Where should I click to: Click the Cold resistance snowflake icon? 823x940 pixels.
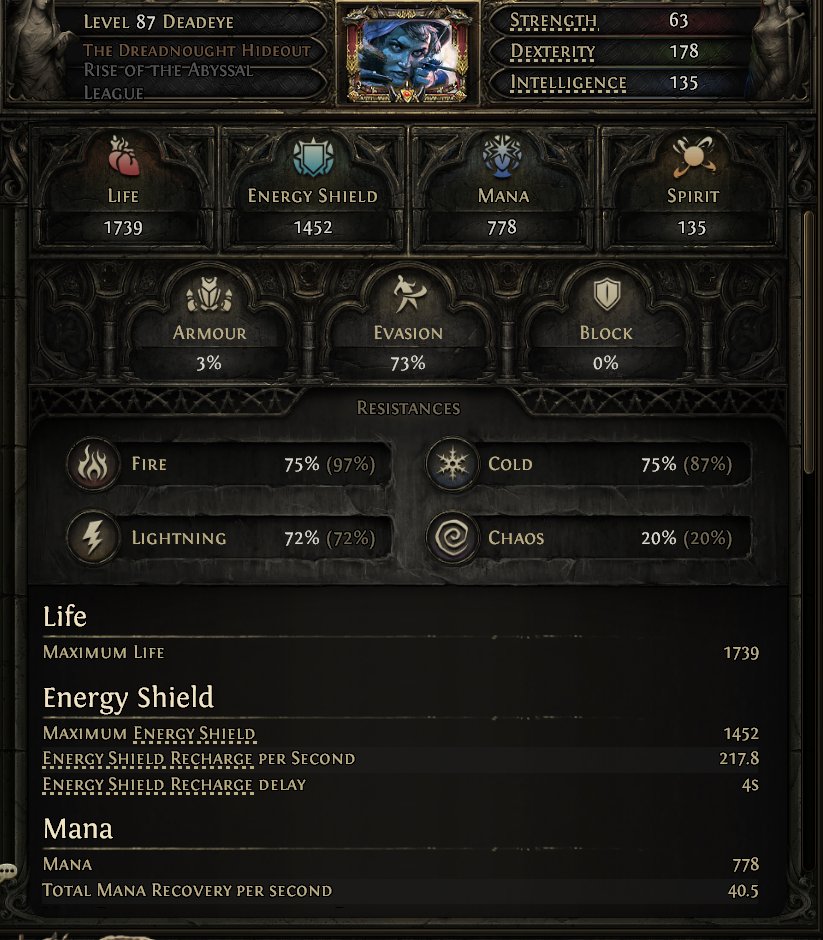pos(450,465)
